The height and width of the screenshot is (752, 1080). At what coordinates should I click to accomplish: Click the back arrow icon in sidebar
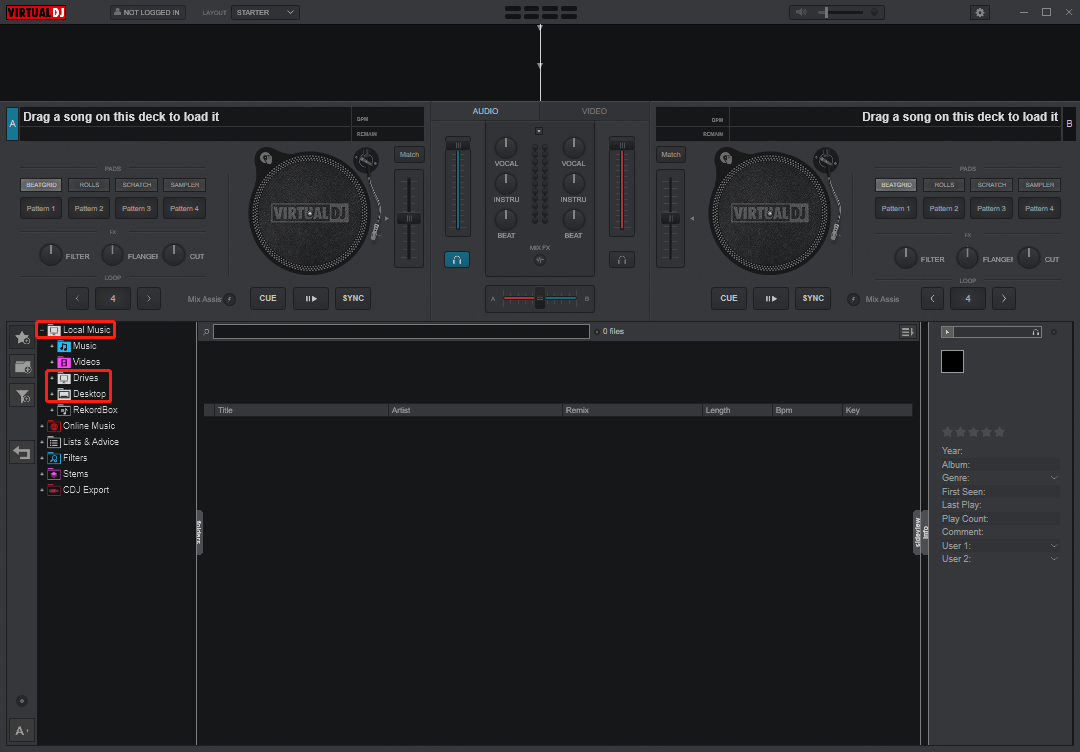pyautogui.click(x=21, y=452)
